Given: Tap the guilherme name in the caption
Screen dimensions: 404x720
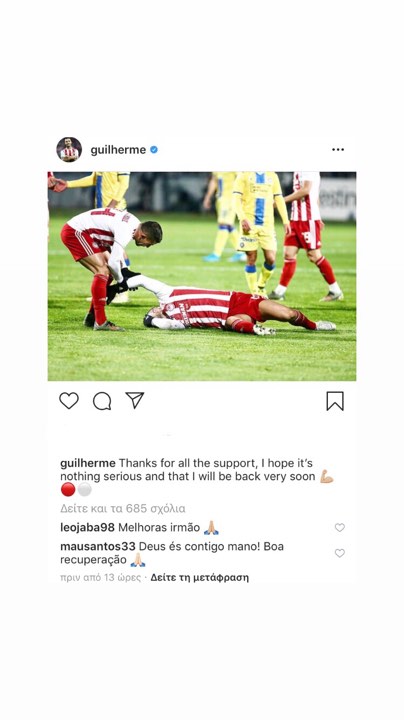Looking at the screenshot, I should (88, 463).
